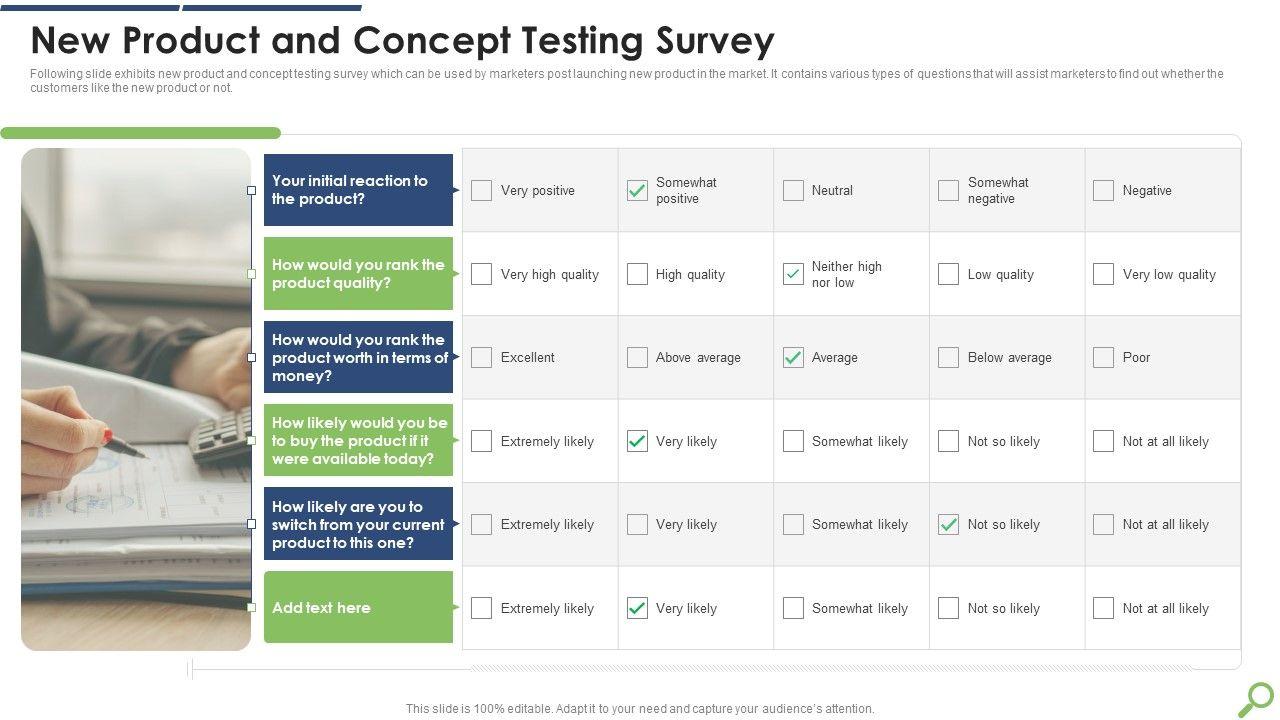Click the product worth in terms of money question

click(x=358, y=357)
